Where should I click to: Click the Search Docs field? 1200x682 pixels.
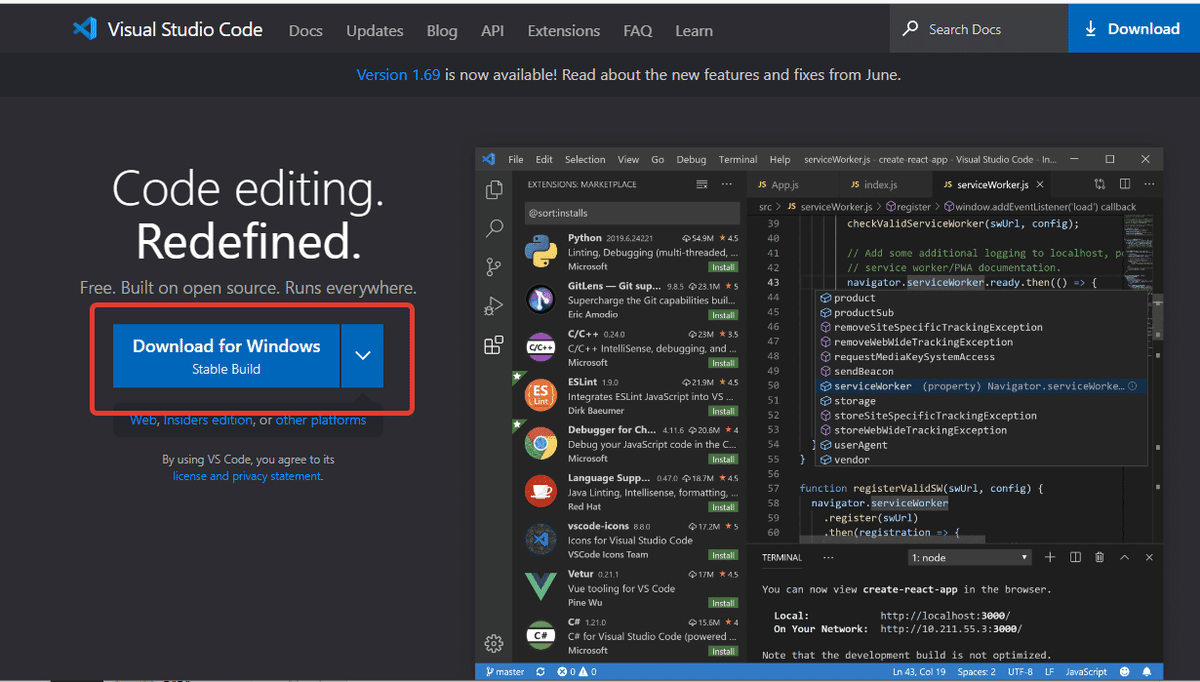coord(978,29)
